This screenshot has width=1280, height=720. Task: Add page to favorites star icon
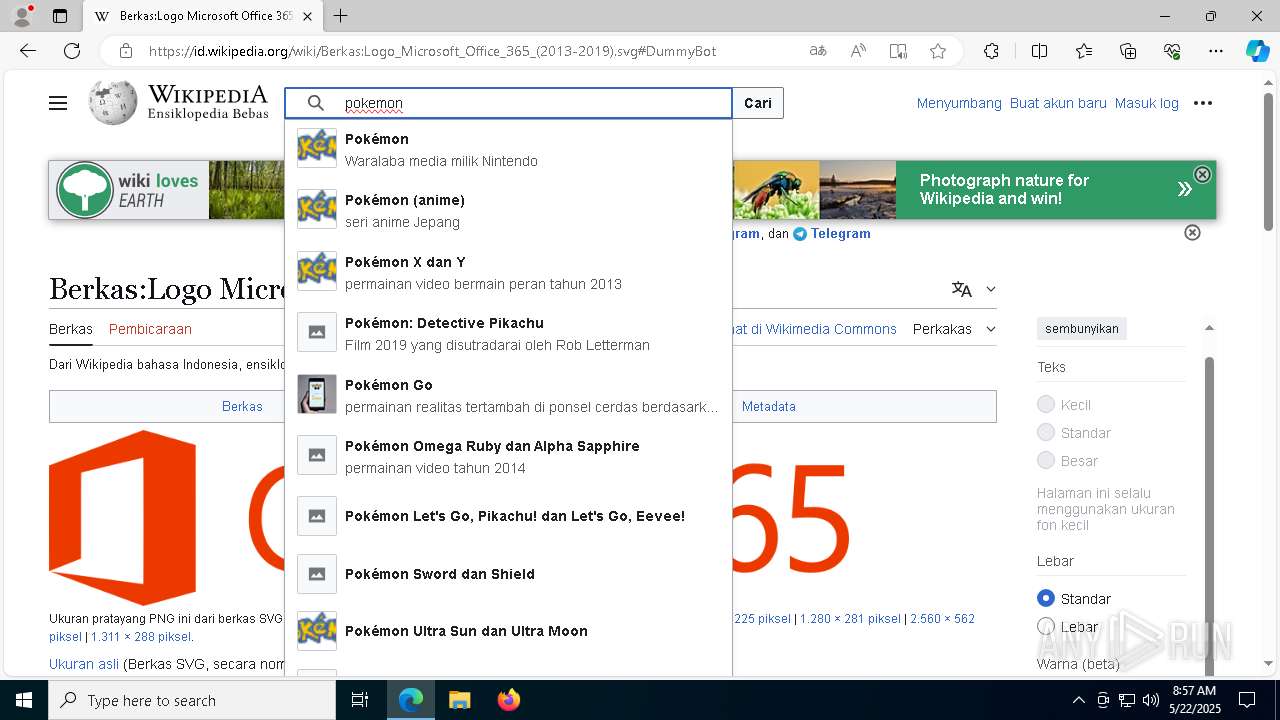(x=938, y=51)
